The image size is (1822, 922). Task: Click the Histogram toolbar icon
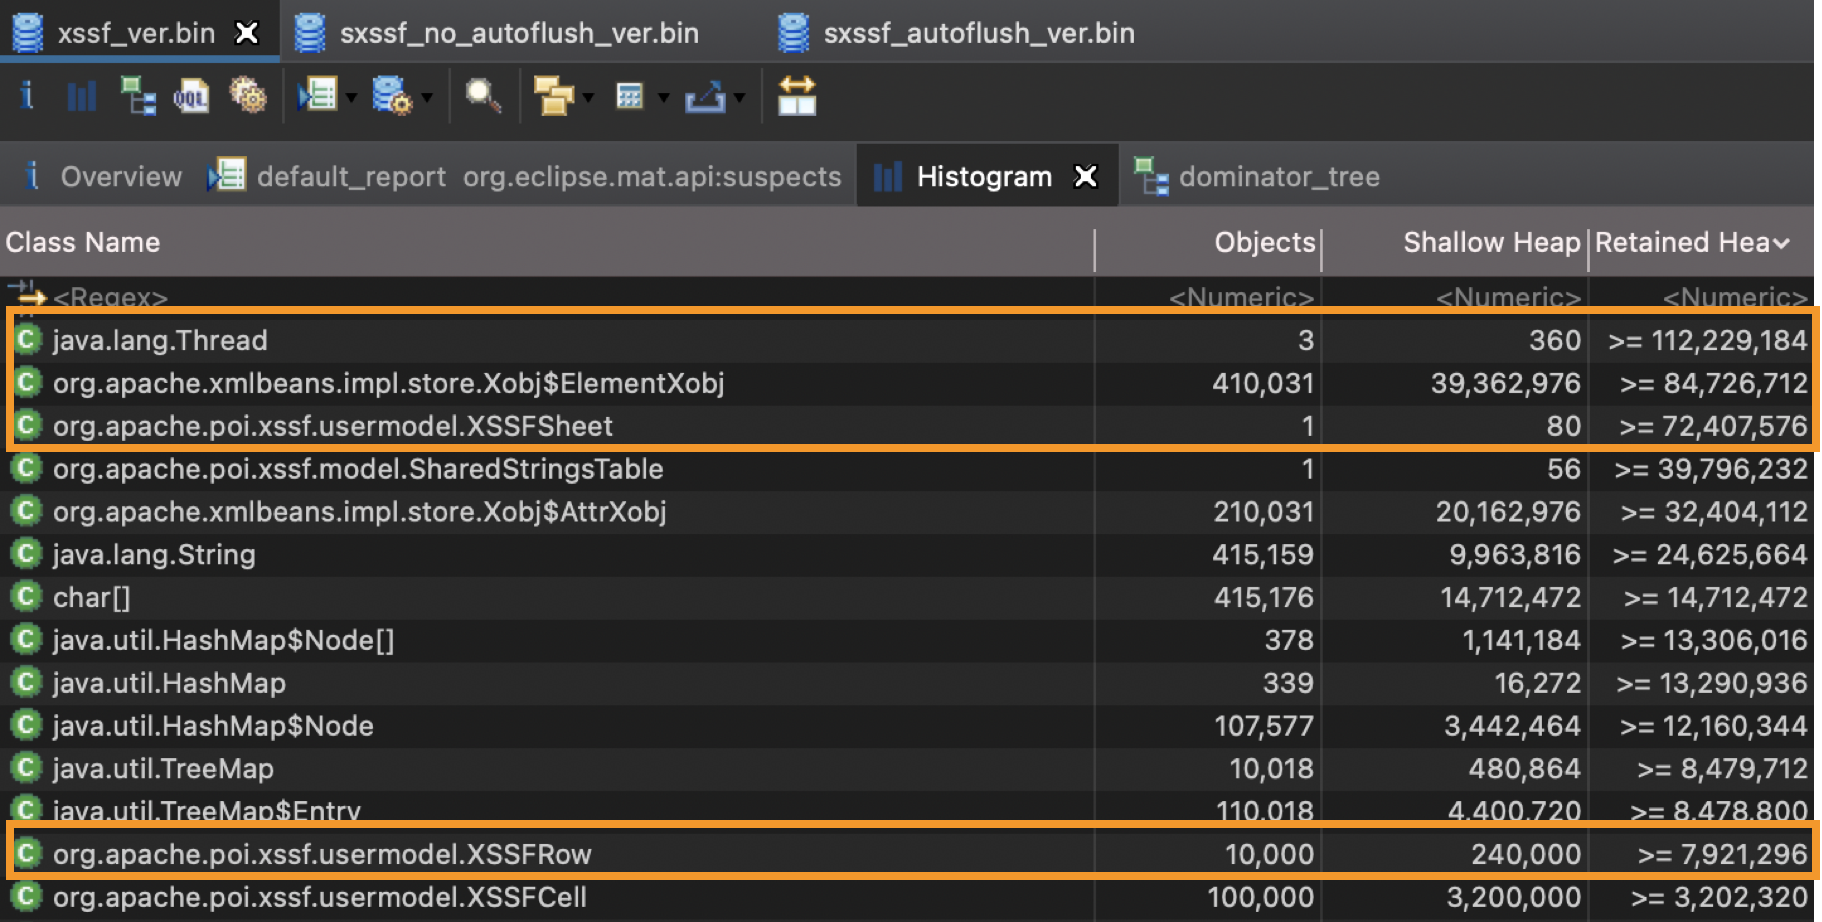tap(81, 97)
